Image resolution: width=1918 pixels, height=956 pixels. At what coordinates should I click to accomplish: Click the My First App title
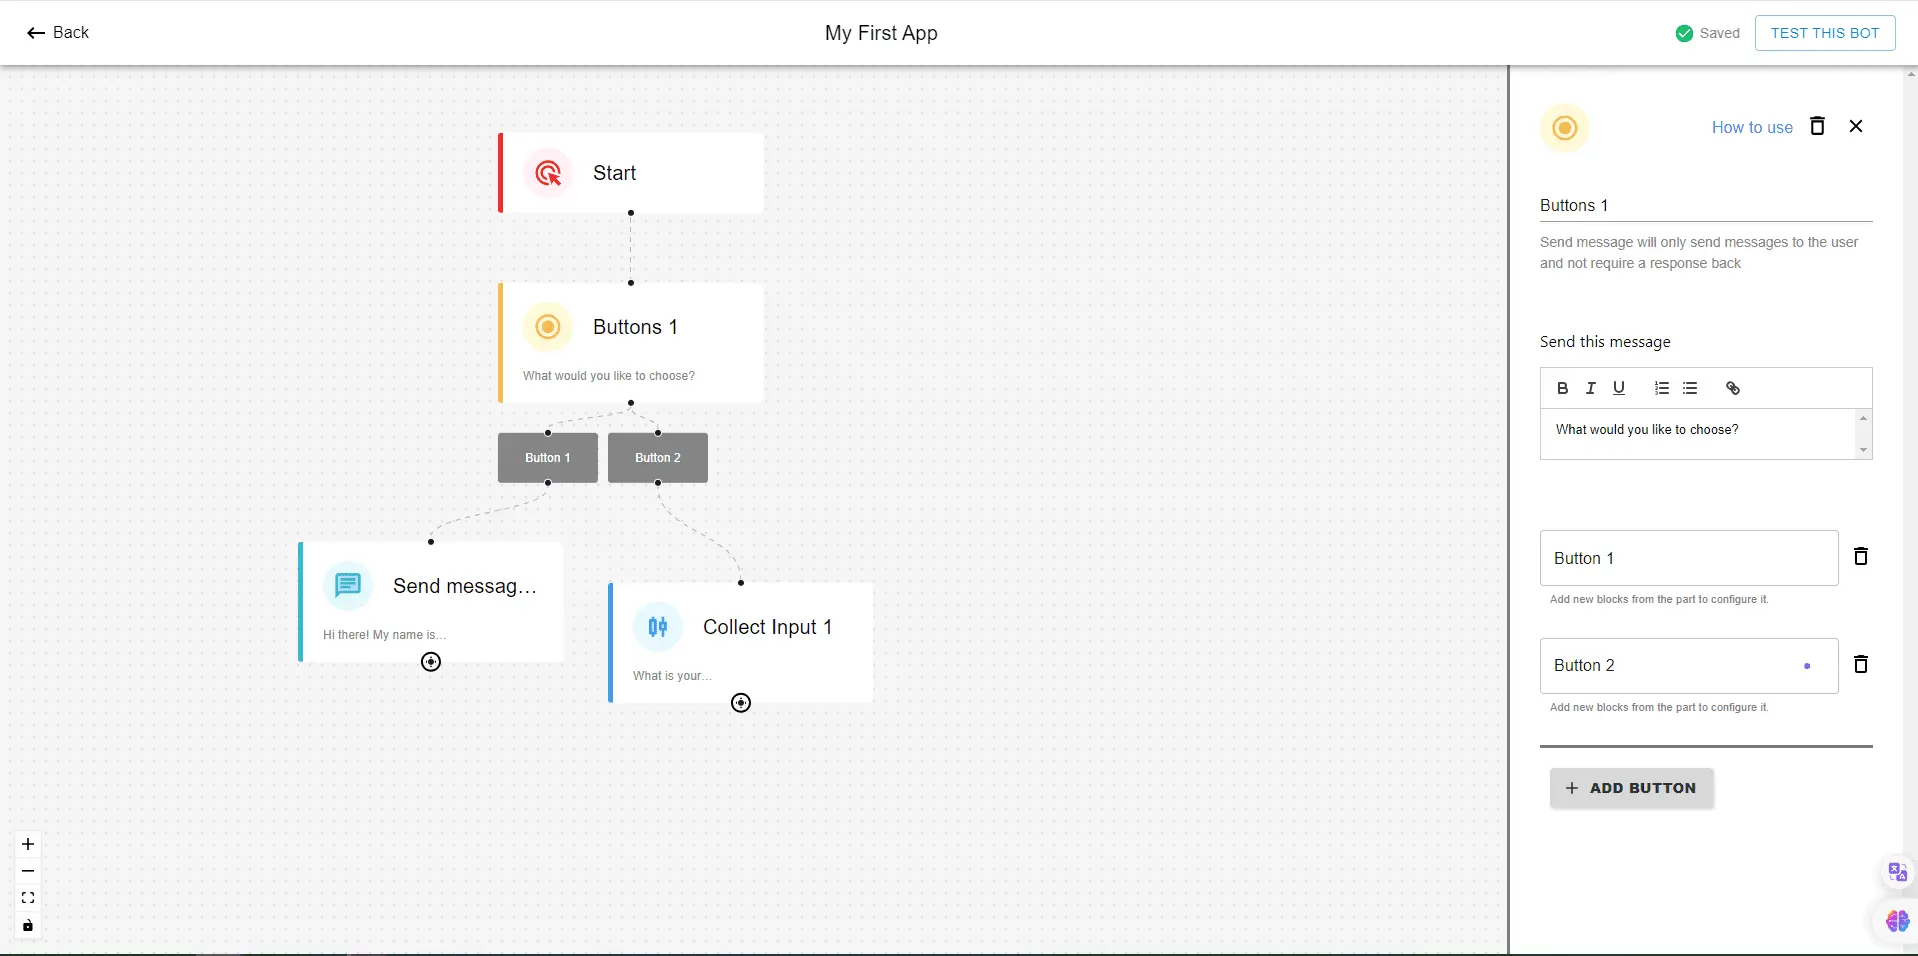tap(881, 33)
